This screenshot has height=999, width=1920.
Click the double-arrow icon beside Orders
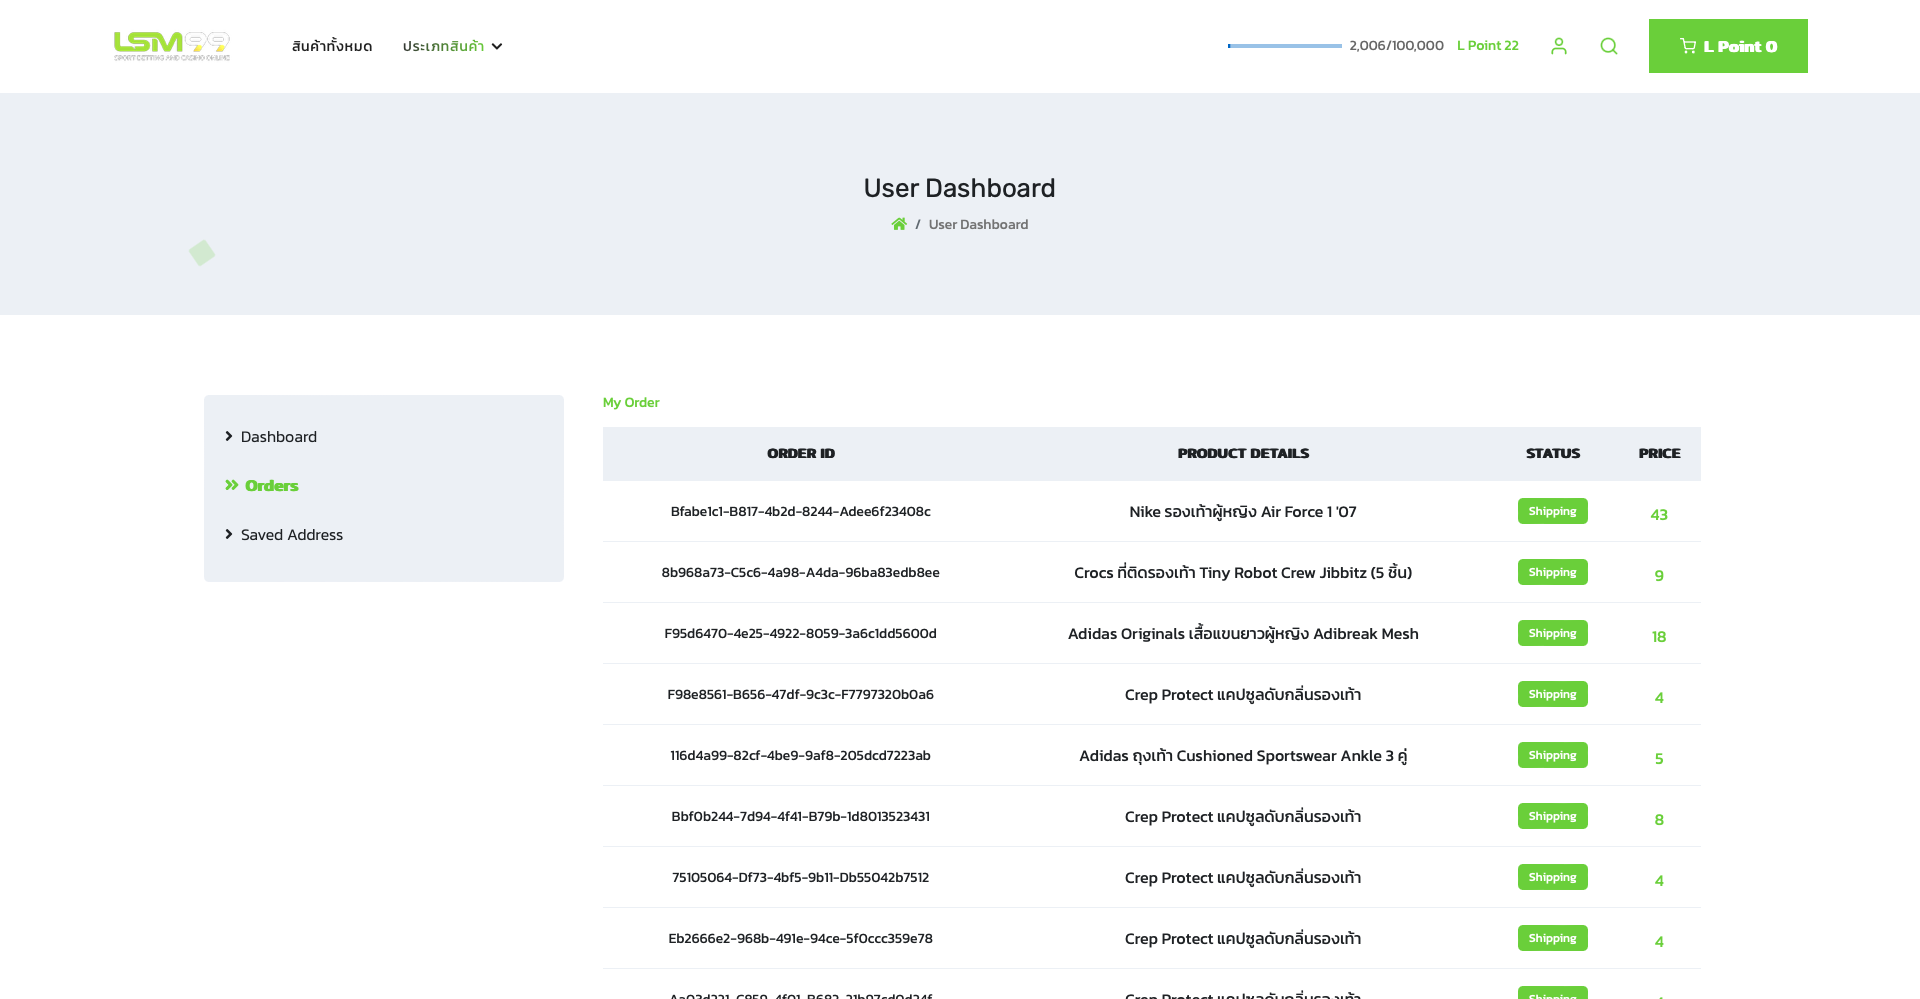(x=231, y=485)
